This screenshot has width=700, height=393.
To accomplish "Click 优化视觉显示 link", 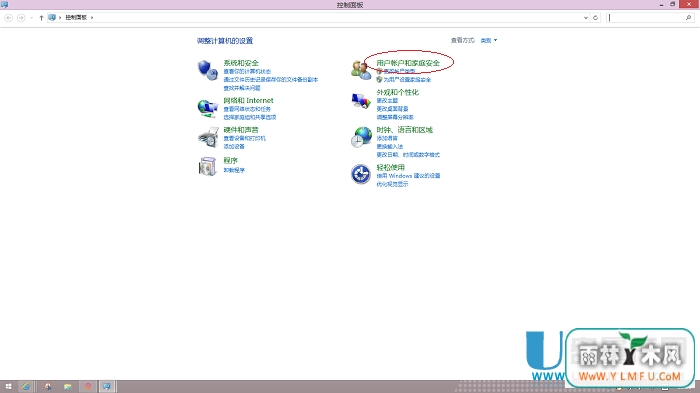I will (x=392, y=184).
